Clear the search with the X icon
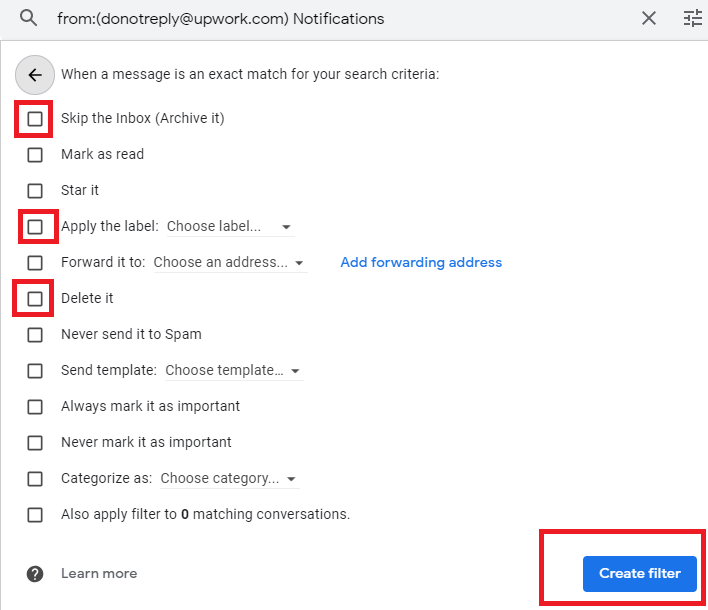708x610 pixels. click(649, 19)
